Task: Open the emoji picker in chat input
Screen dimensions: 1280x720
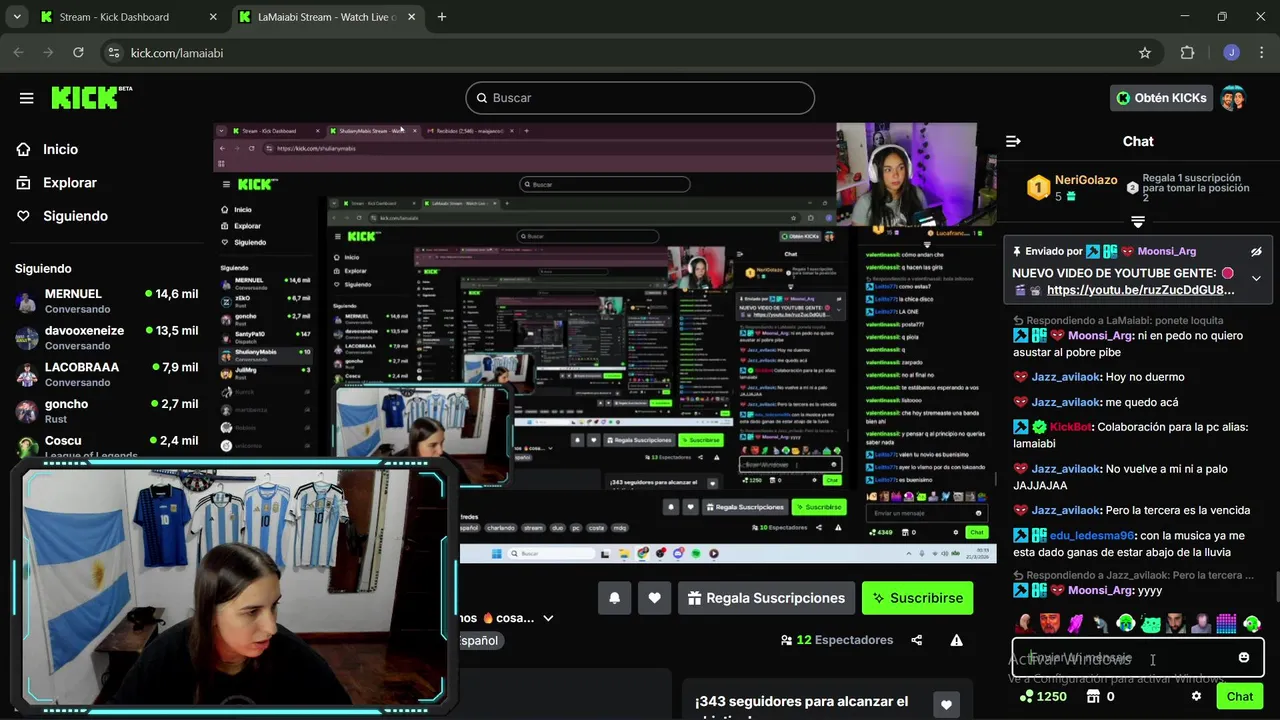Action: click(x=1243, y=657)
